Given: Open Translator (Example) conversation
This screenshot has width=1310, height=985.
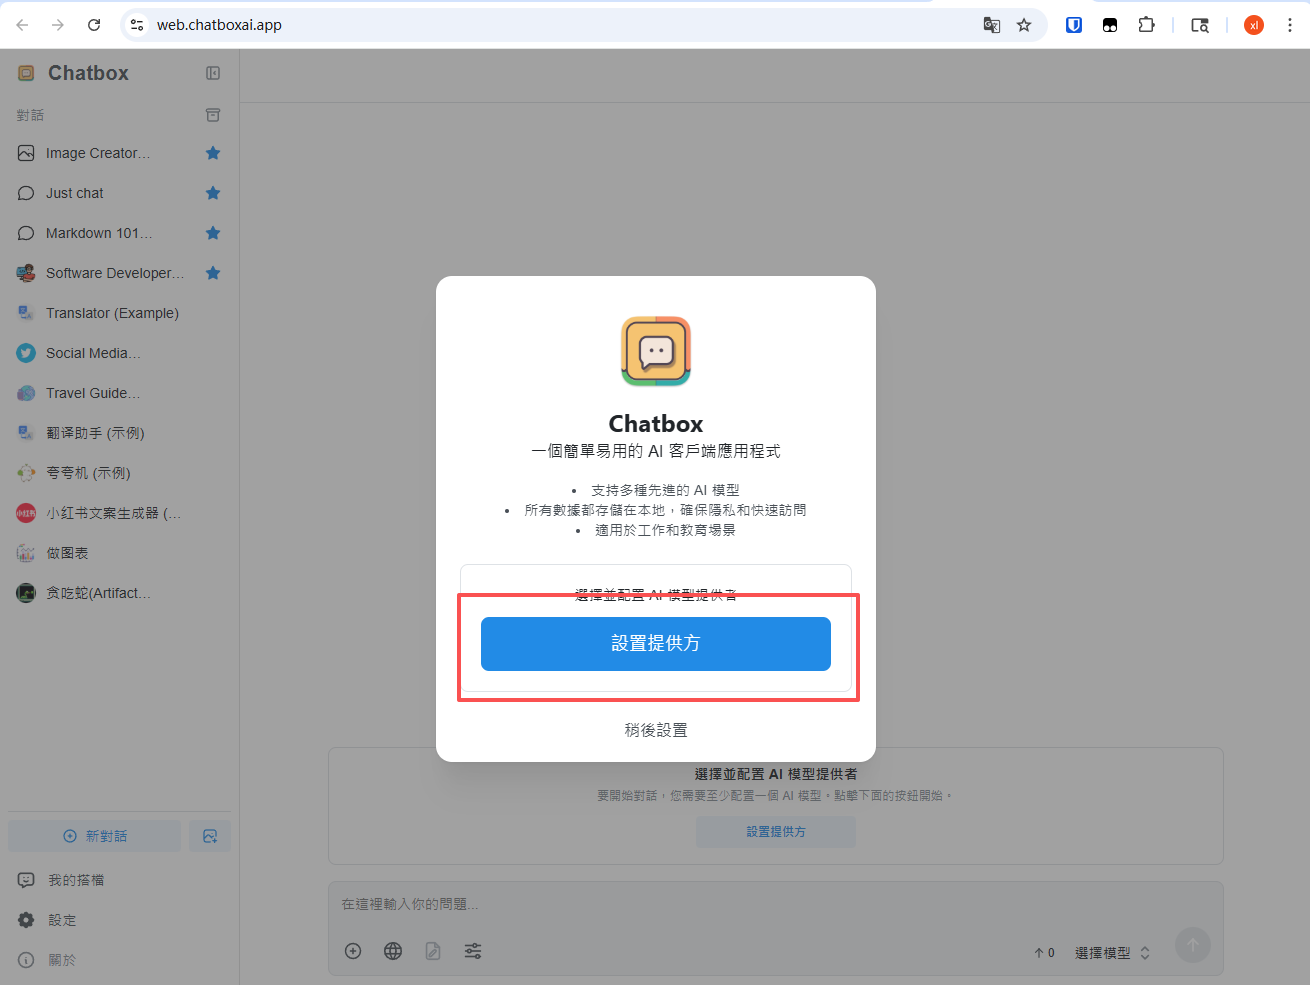Looking at the screenshot, I should tap(119, 313).
